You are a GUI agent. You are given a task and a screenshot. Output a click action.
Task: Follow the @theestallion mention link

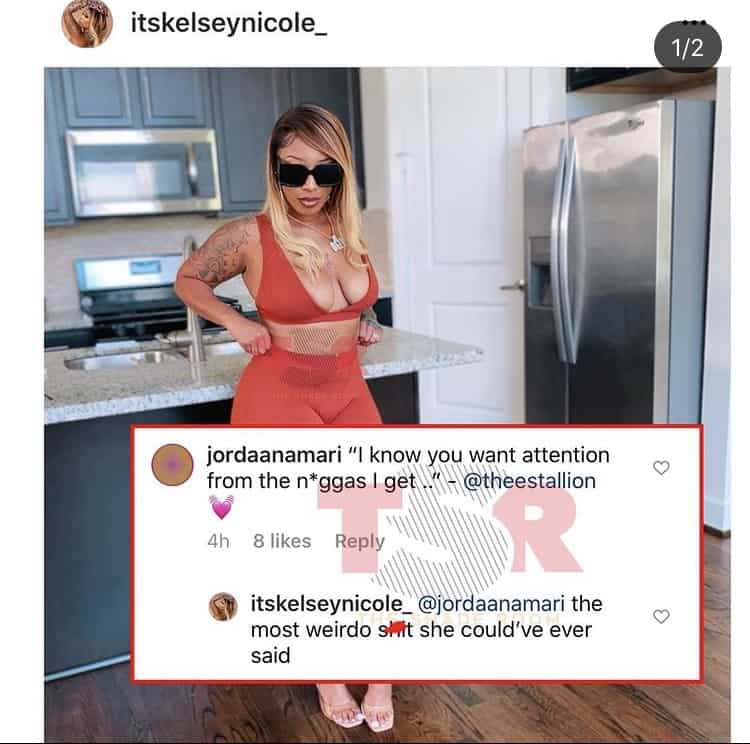coord(529,481)
